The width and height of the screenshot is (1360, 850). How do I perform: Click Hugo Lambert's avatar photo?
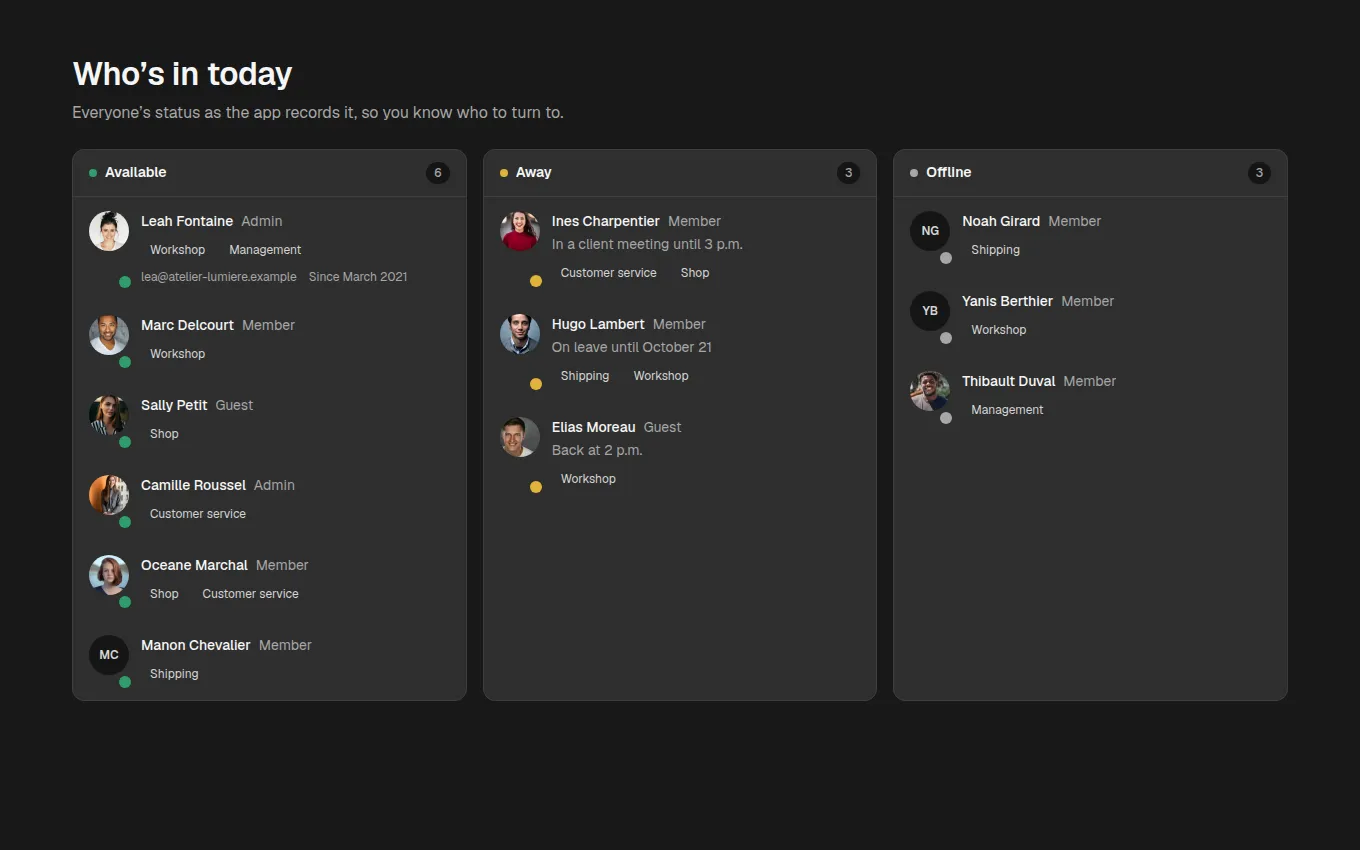point(520,334)
